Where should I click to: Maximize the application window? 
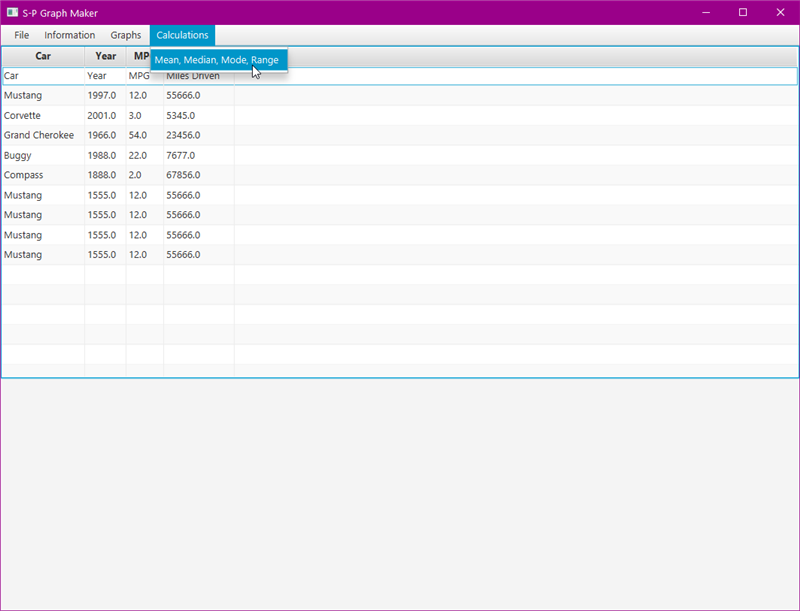click(x=743, y=12)
